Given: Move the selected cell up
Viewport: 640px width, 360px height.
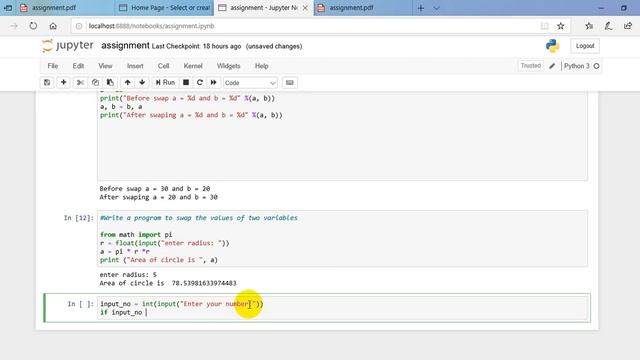Looking at the screenshot, I should tap(127, 82).
